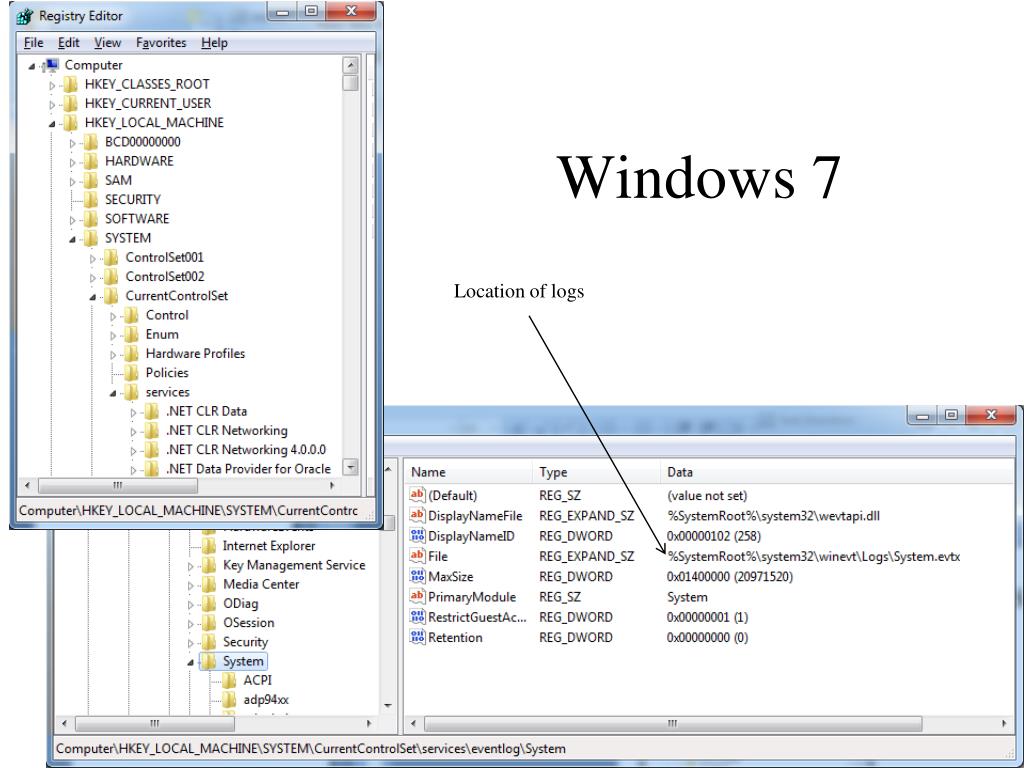Collapse the services key

click(x=113, y=393)
